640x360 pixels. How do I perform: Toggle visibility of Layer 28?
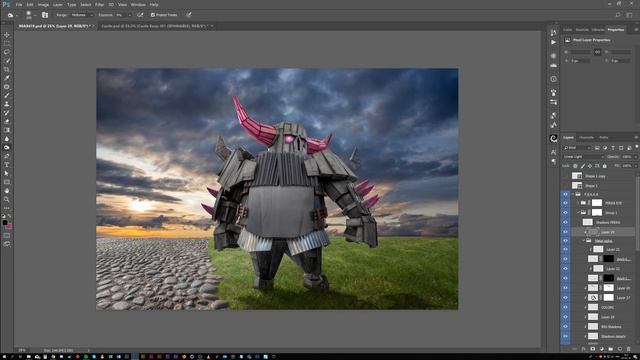[x=565, y=317]
